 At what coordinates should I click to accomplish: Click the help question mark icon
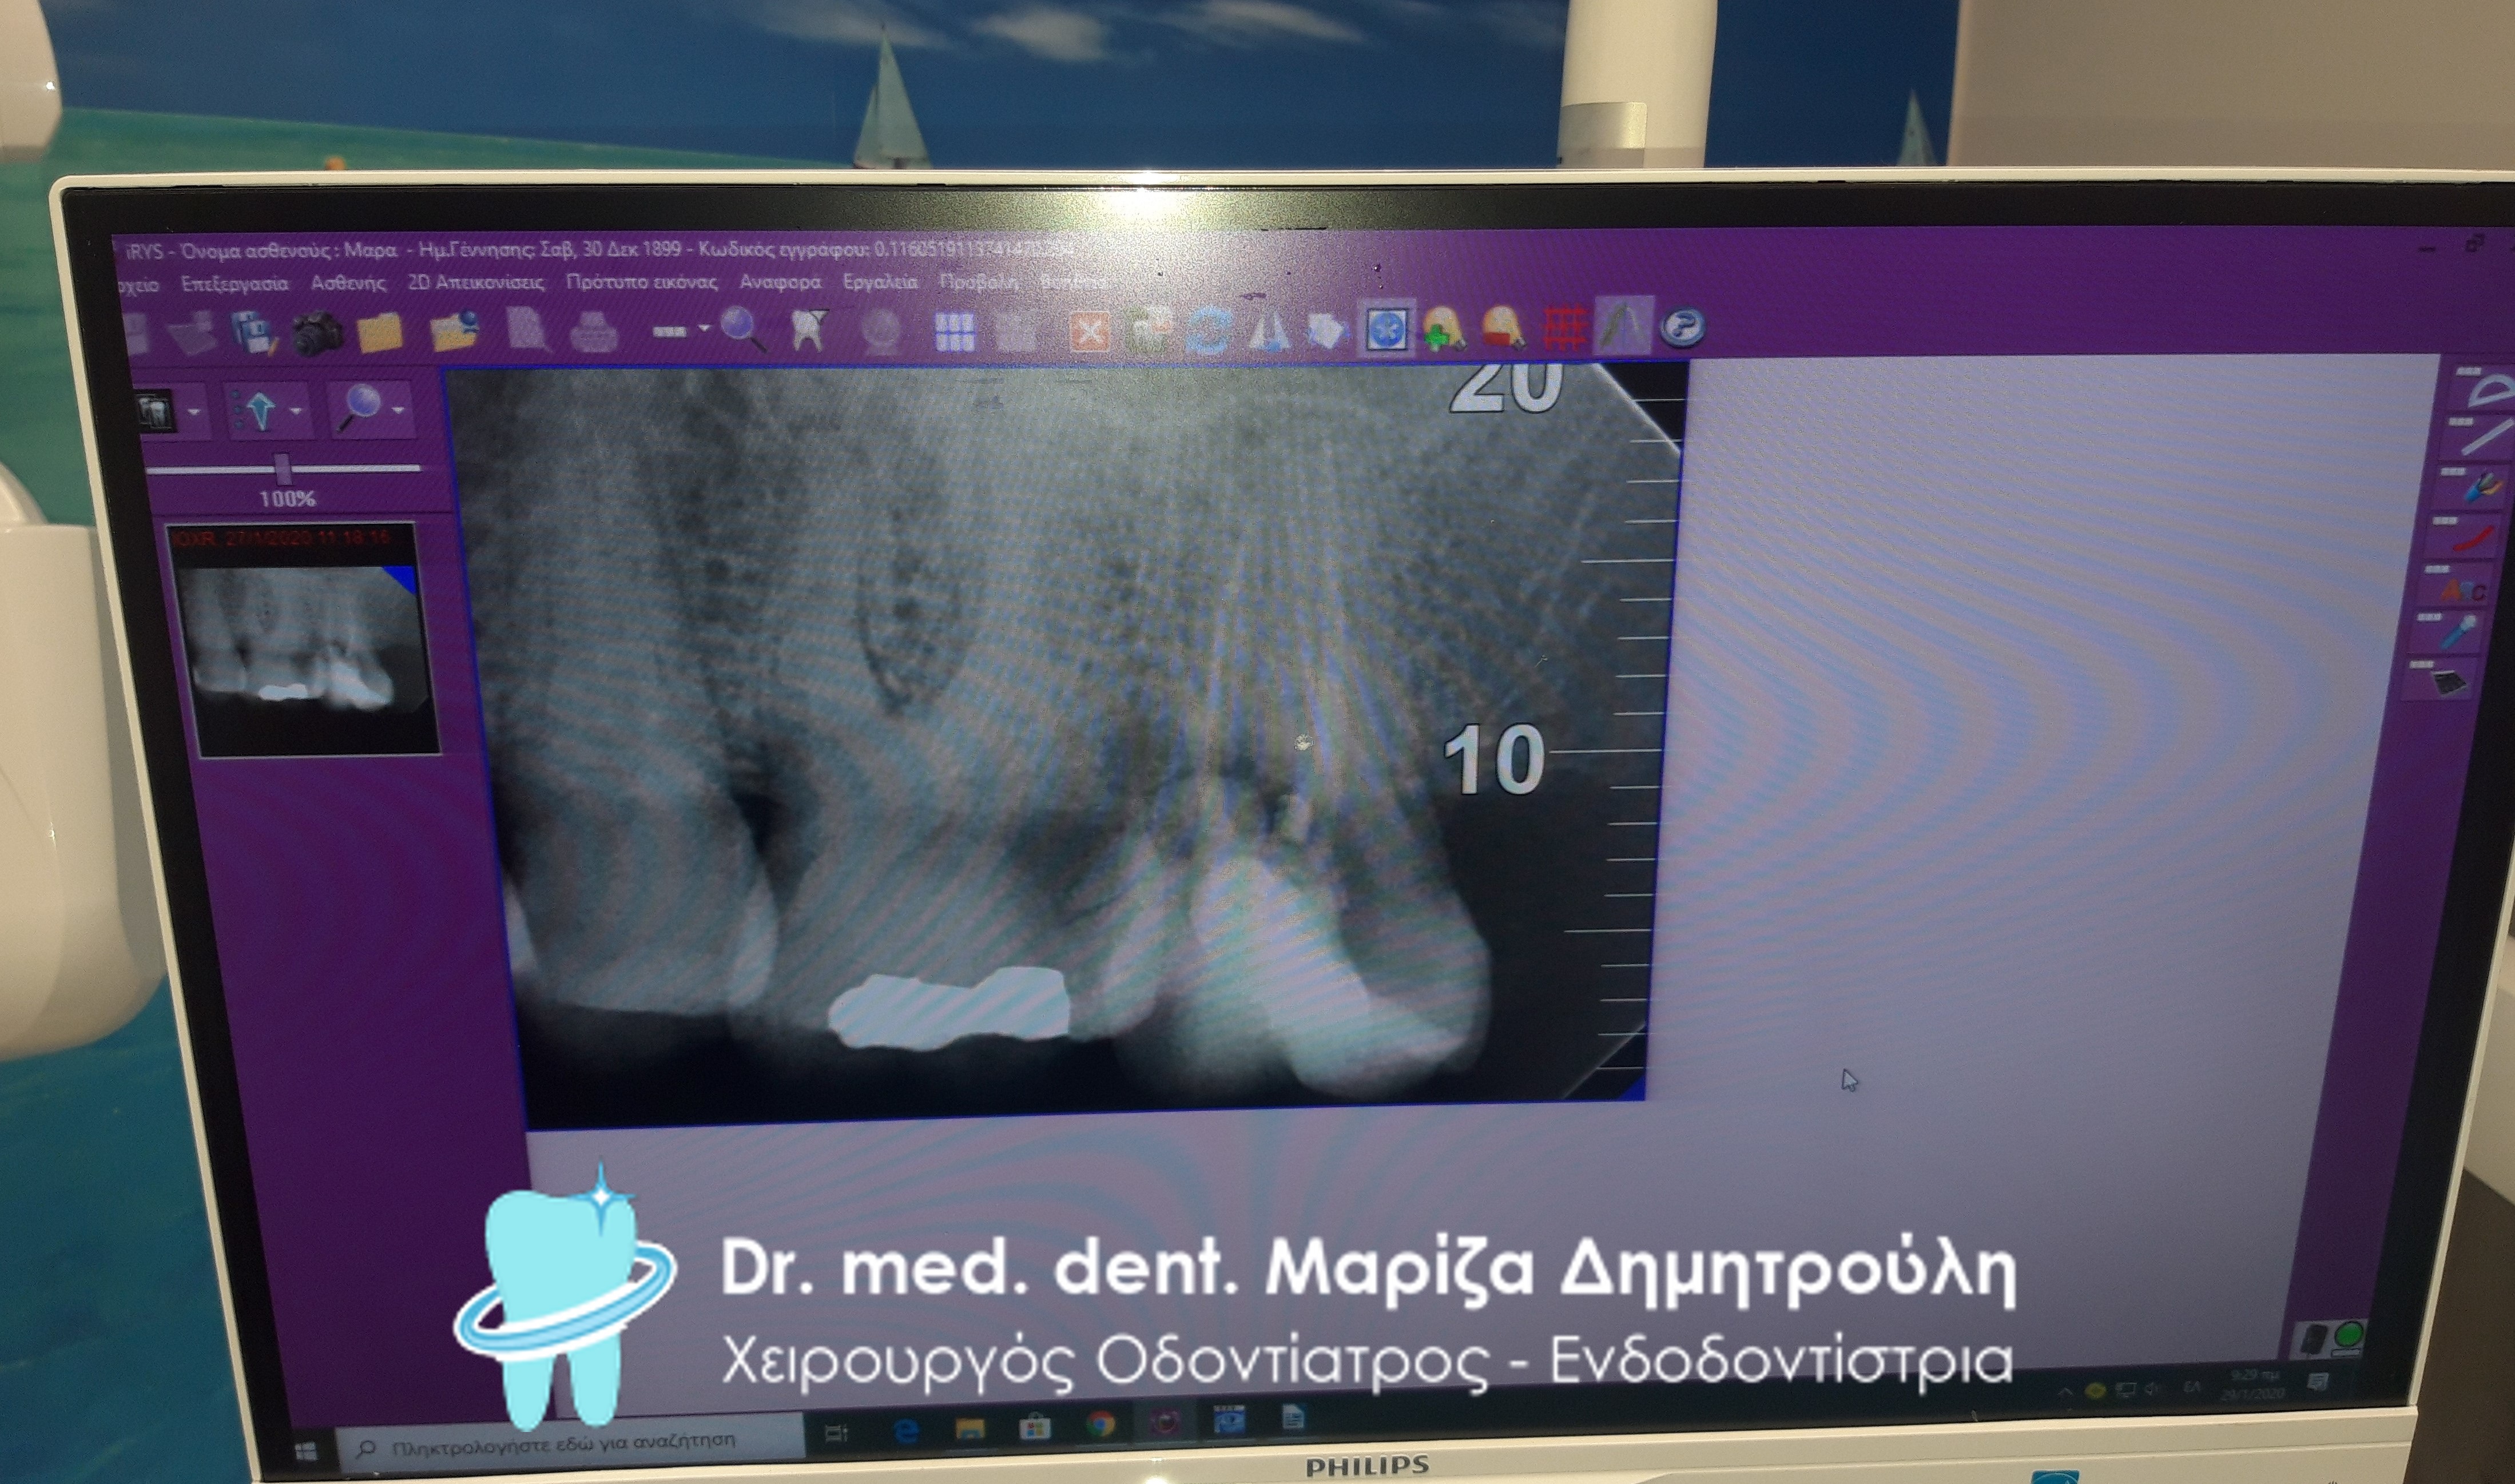point(1682,327)
